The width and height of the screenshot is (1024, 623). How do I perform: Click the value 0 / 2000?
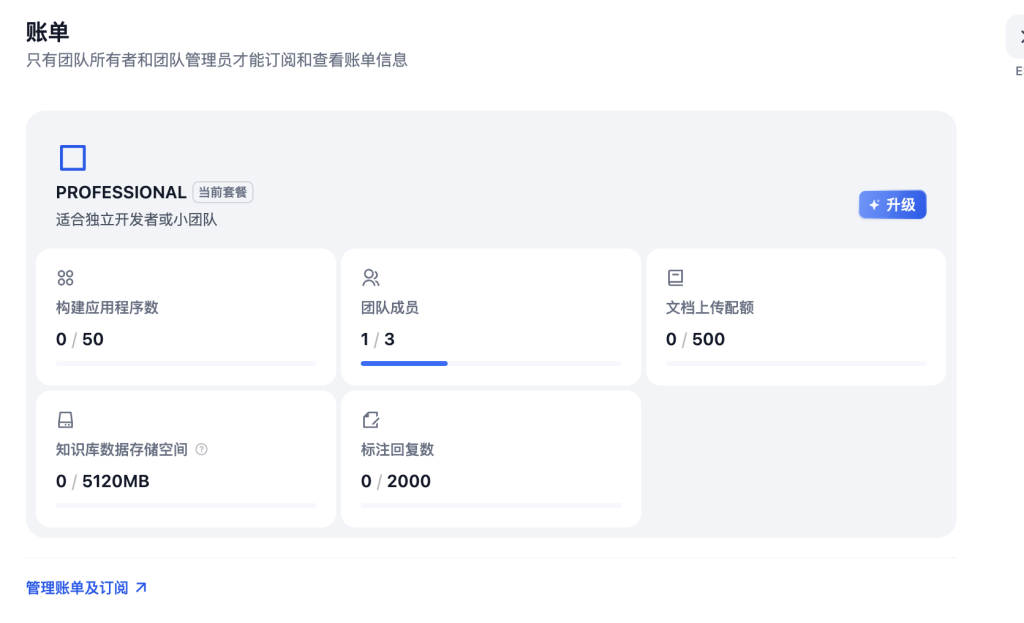pyautogui.click(x=396, y=481)
